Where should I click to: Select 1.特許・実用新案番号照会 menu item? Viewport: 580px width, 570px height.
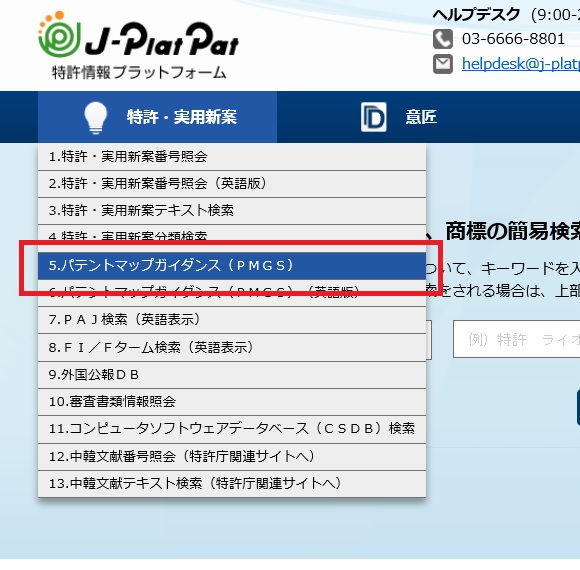pos(232,157)
